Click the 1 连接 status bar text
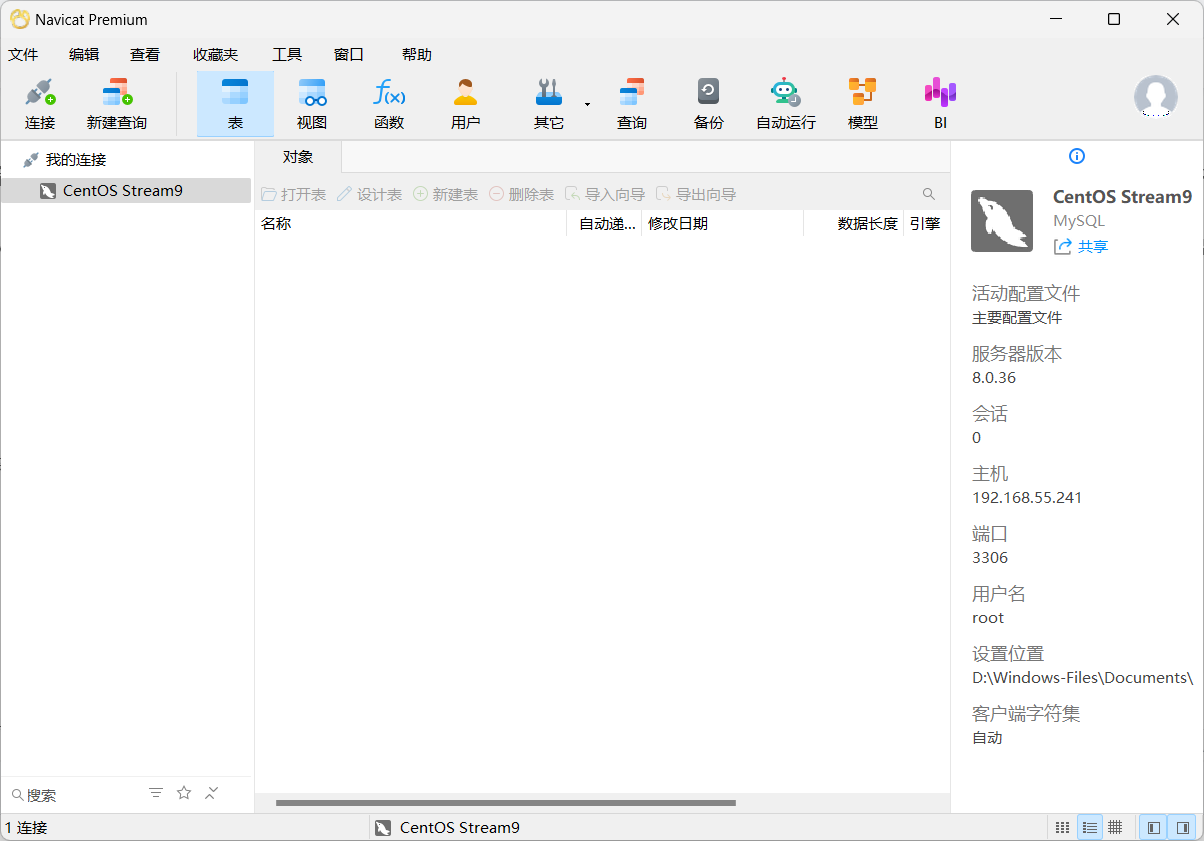Image resolution: width=1204 pixels, height=841 pixels. (27, 828)
